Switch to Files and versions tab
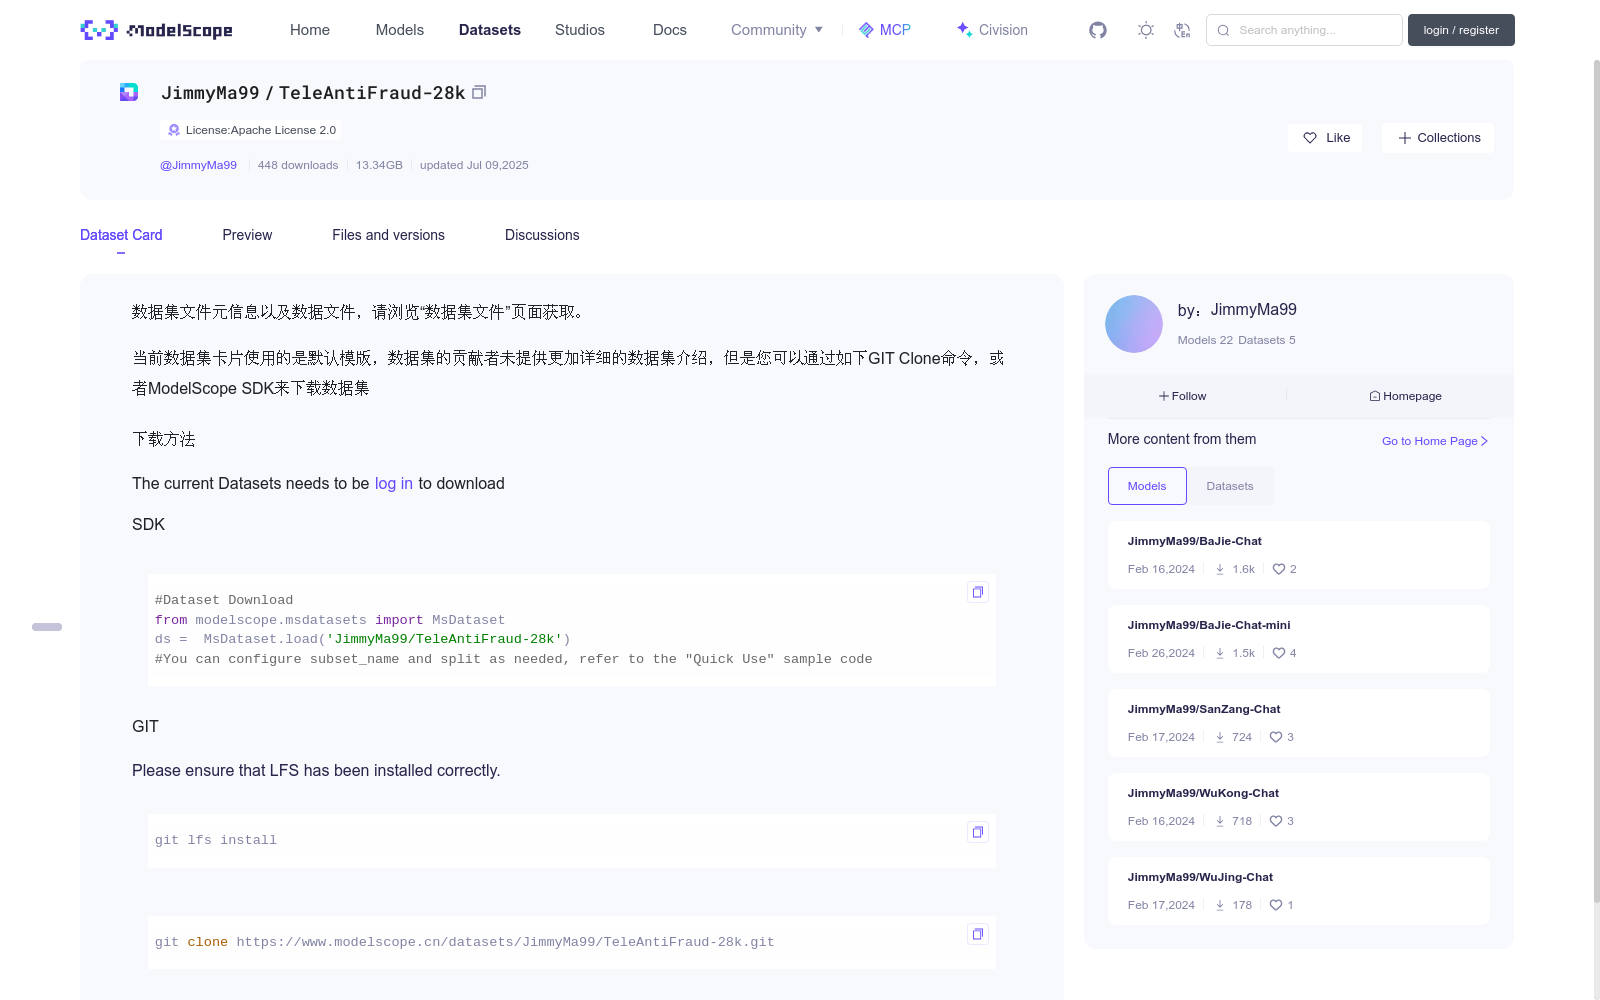This screenshot has width=1600, height=1000. (x=388, y=235)
